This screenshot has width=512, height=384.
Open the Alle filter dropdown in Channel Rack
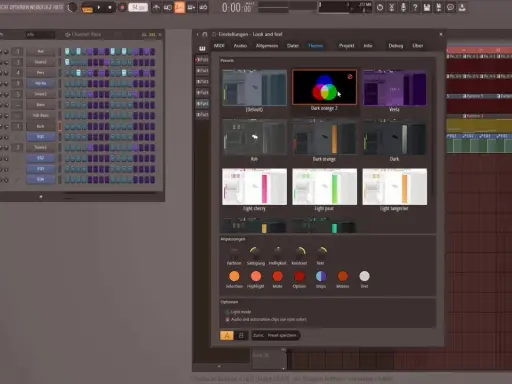click(40, 34)
